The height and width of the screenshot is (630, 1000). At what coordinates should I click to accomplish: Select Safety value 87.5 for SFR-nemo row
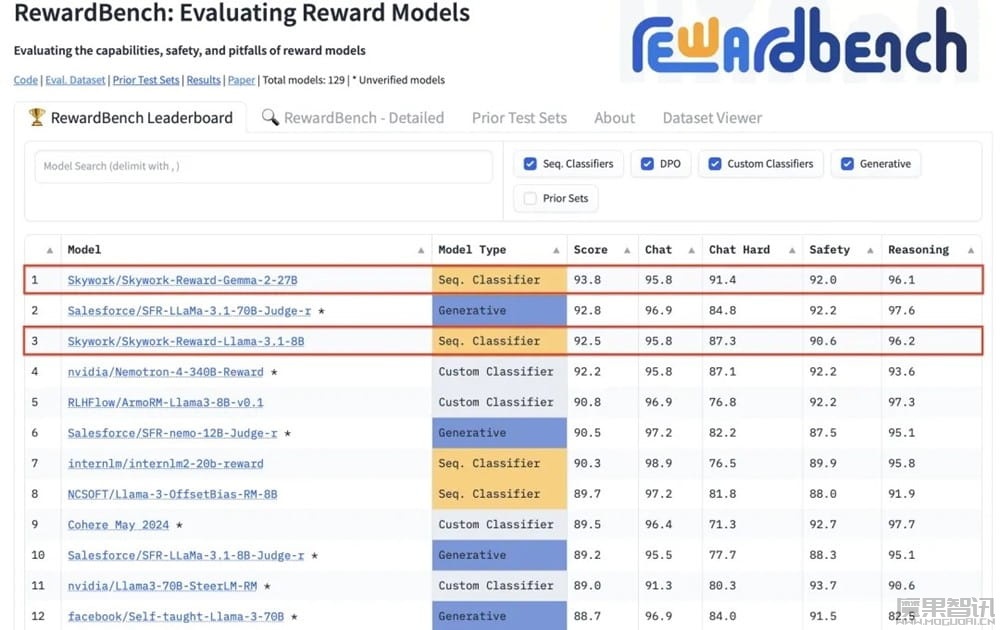click(823, 433)
